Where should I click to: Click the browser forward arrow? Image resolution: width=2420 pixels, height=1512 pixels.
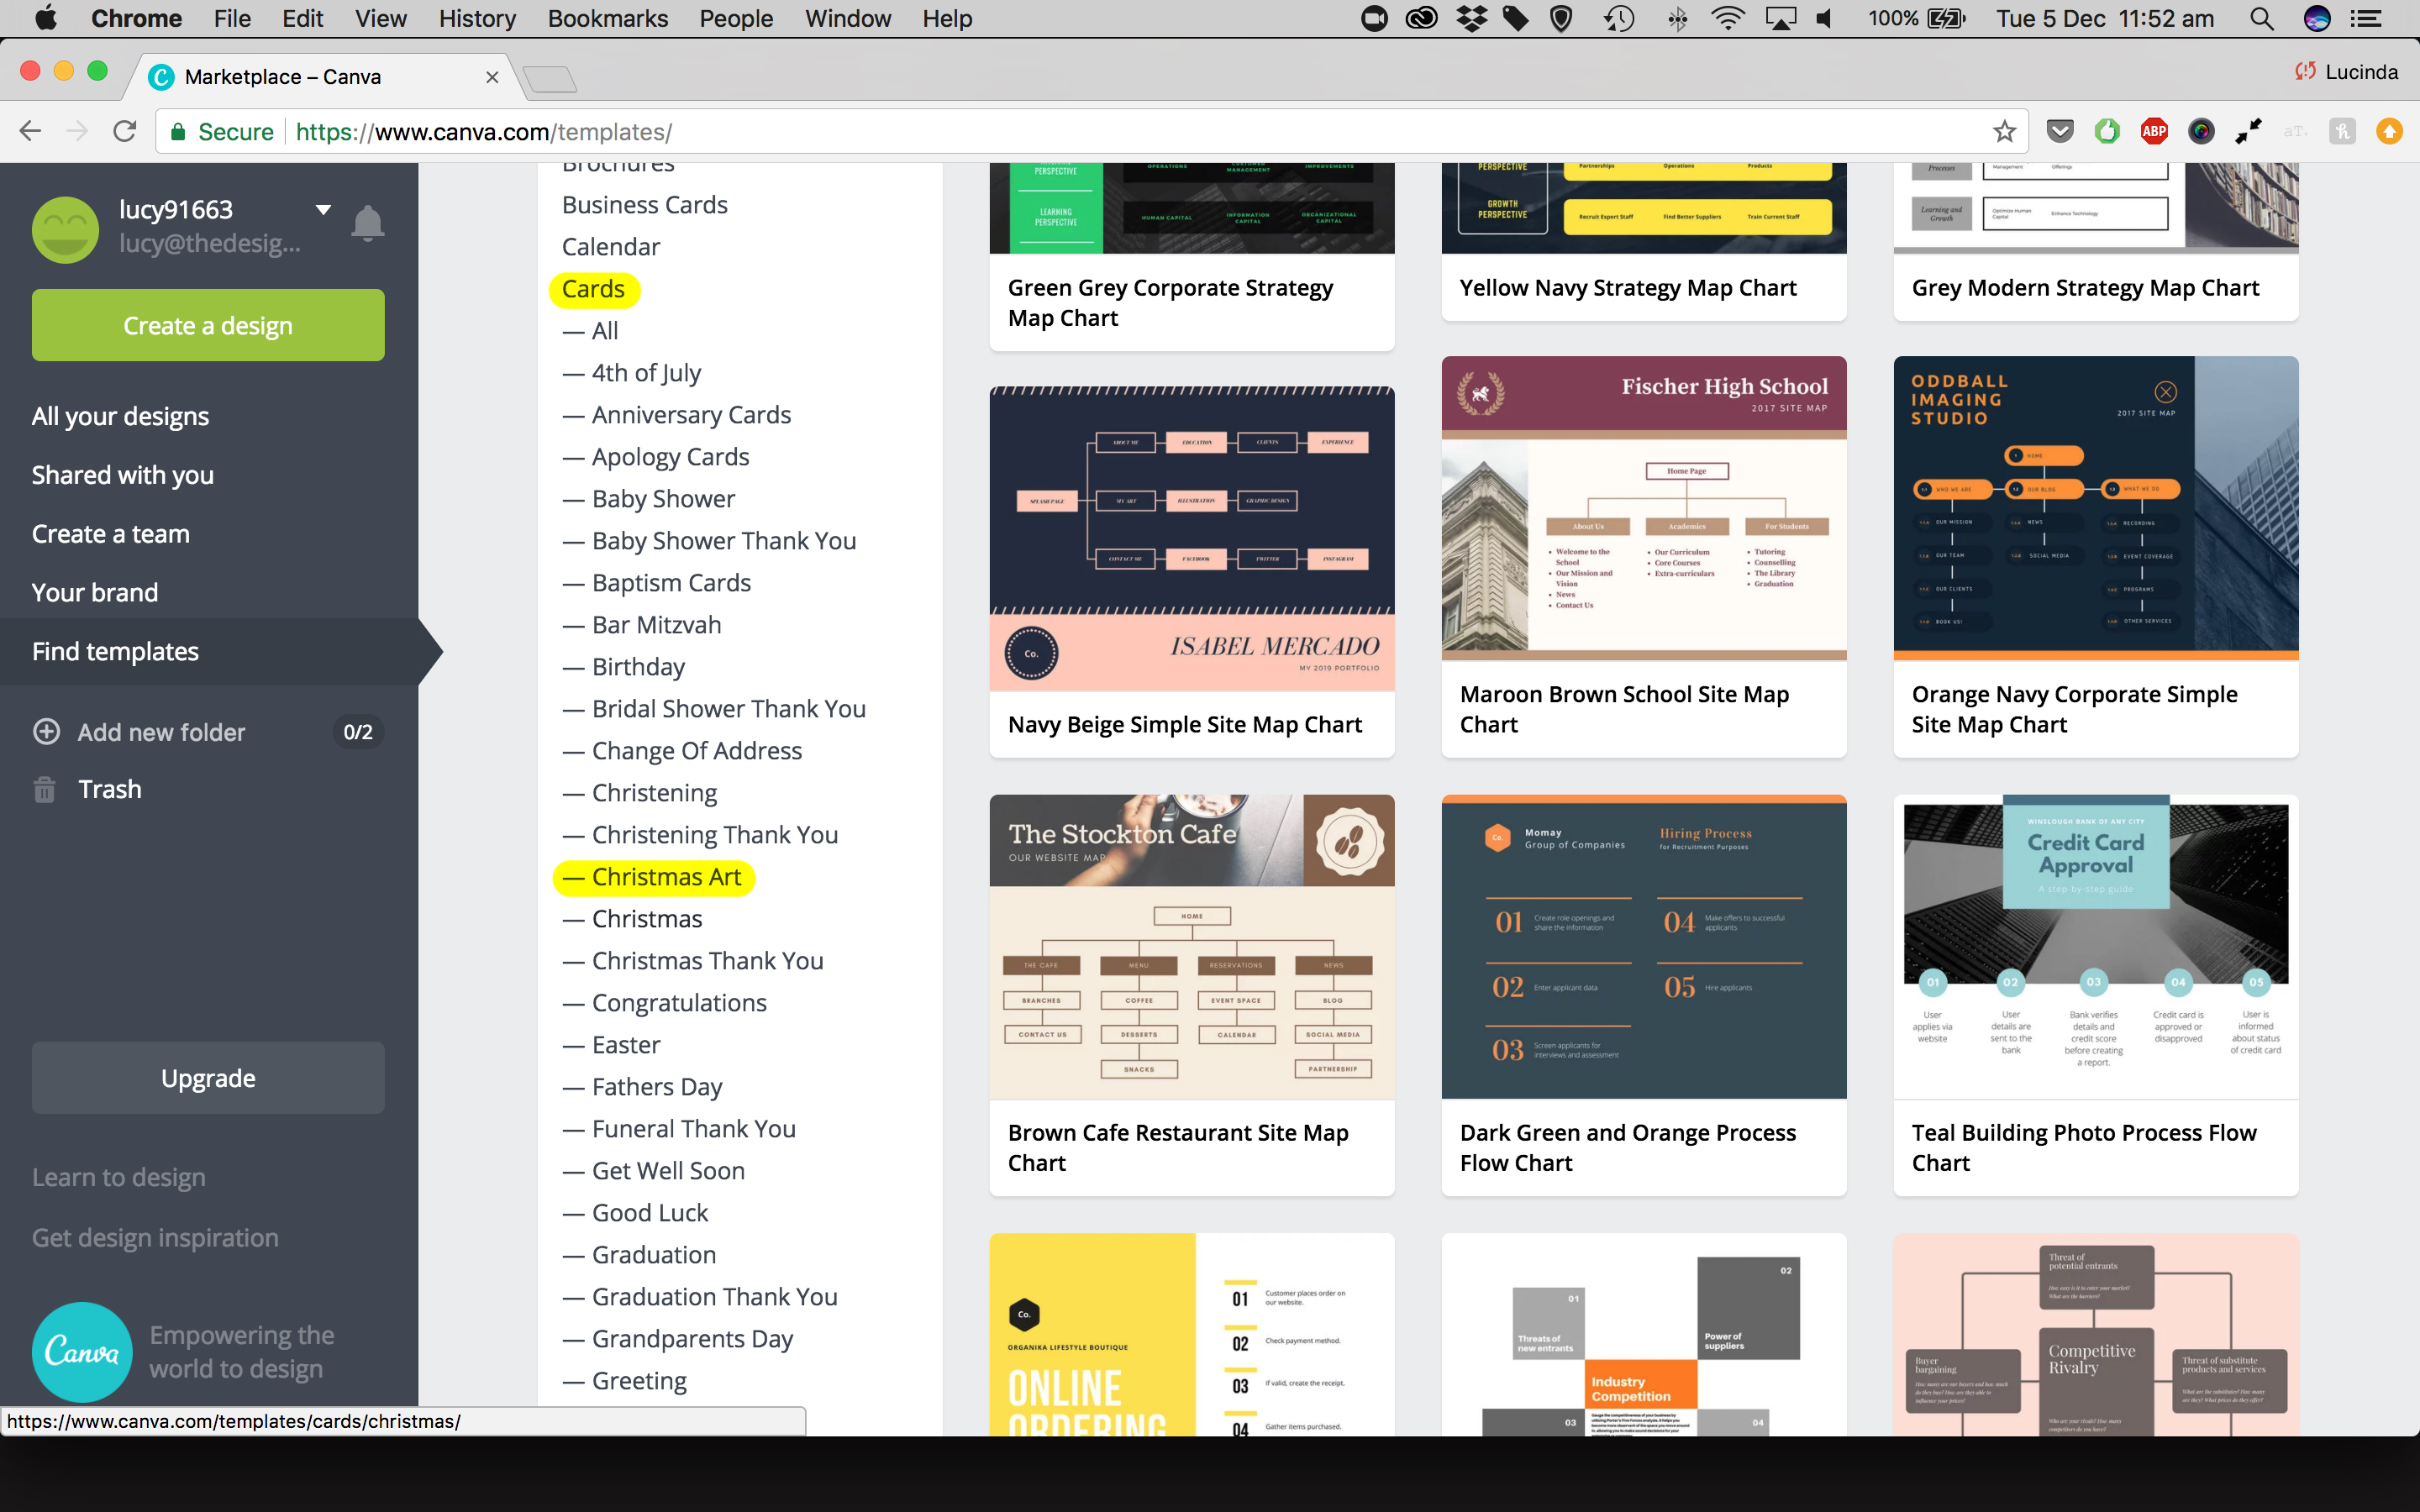tap(77, 131)
